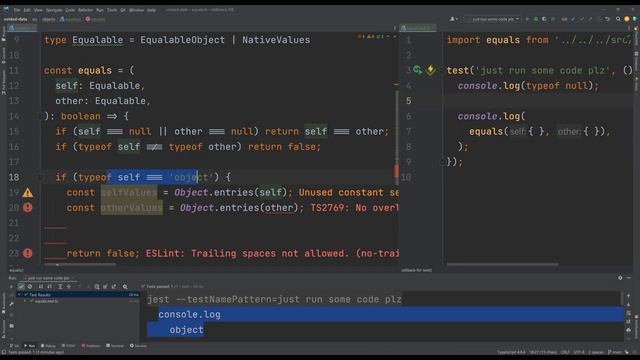The image size is (640, 360).
Task: Click the expand all tests icon
Action: 60,287
